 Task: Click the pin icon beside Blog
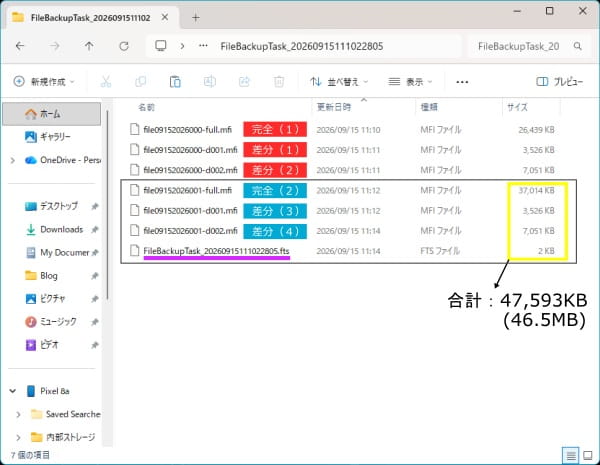coord(95,276)
